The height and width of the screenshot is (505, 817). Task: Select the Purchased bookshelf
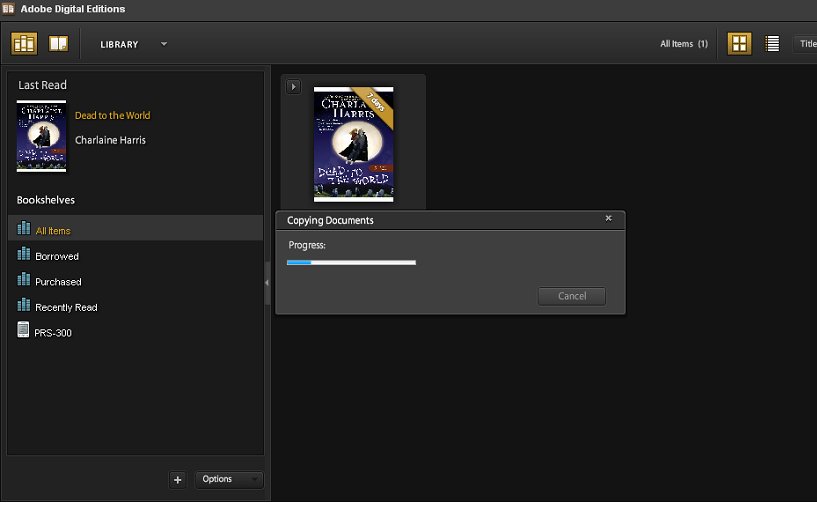[x=135, y=281]
